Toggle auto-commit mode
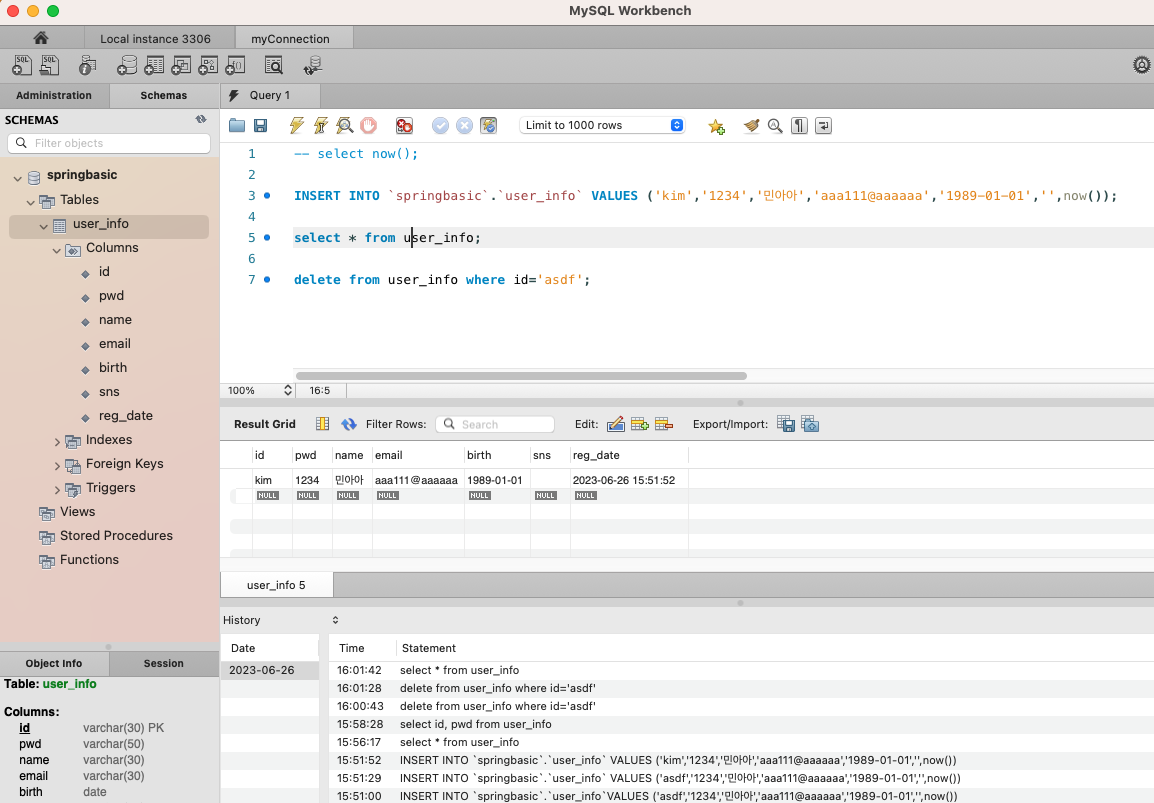Image resolution: width=1154 pixels, height=803 pixels. coord(489,125)
